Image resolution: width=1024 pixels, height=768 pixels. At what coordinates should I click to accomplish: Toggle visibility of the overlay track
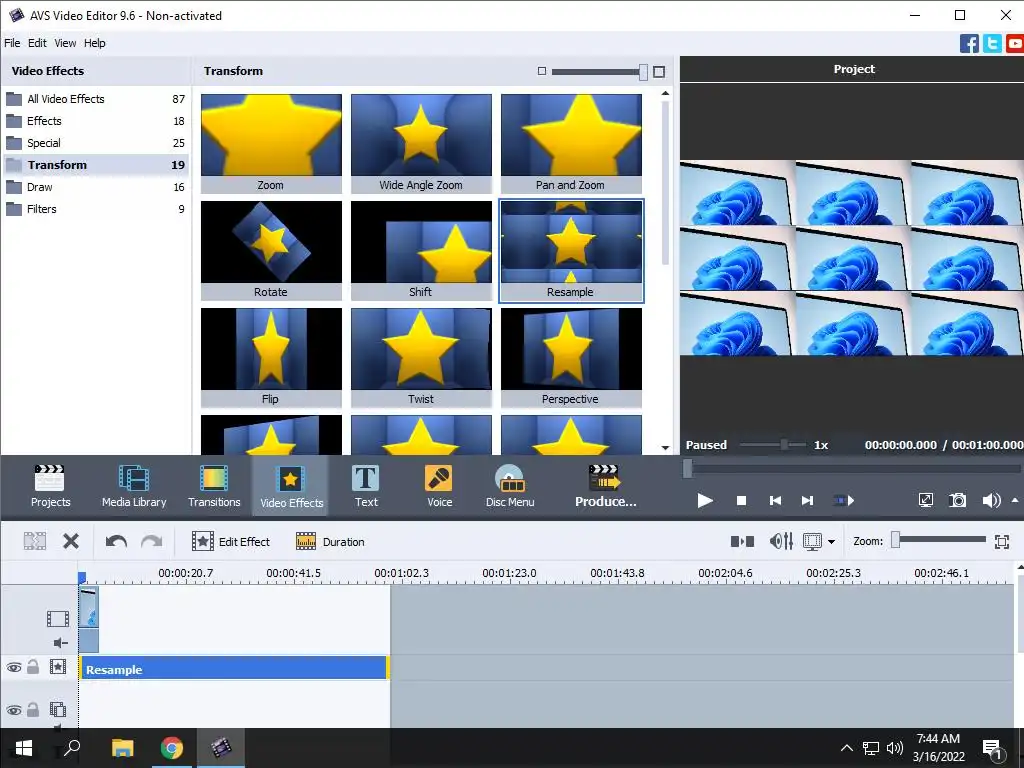[x=14, y=710]
